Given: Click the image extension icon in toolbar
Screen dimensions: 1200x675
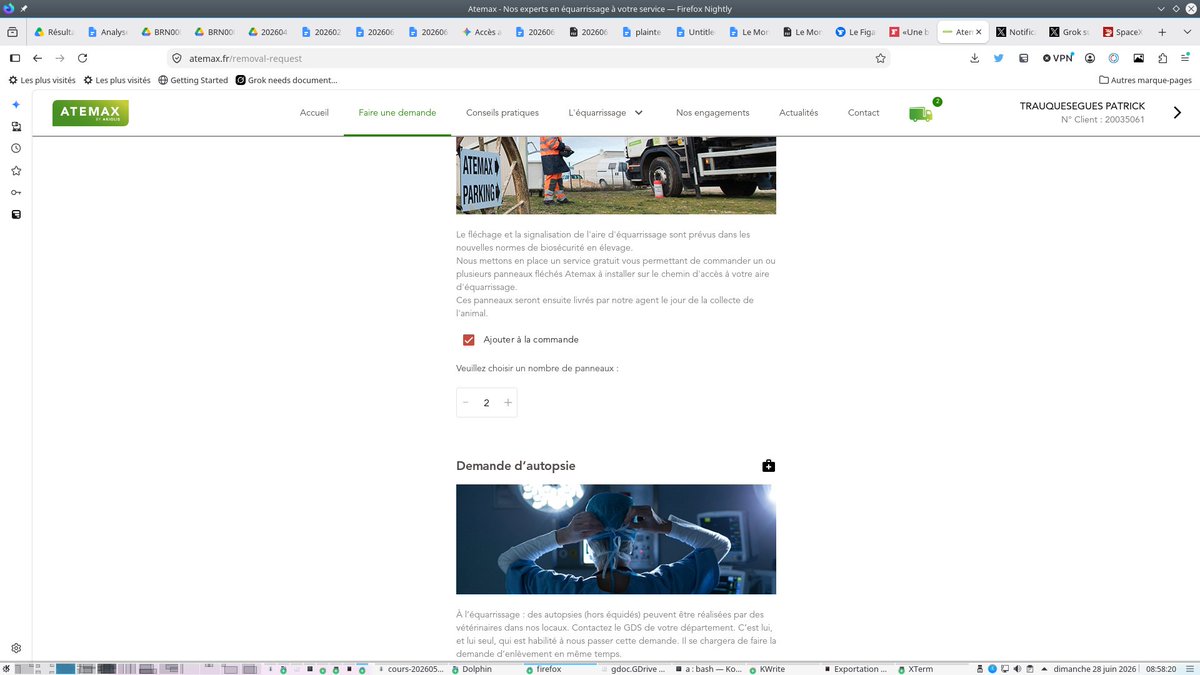Looking at the screenshot, I should click(1138, 58).
